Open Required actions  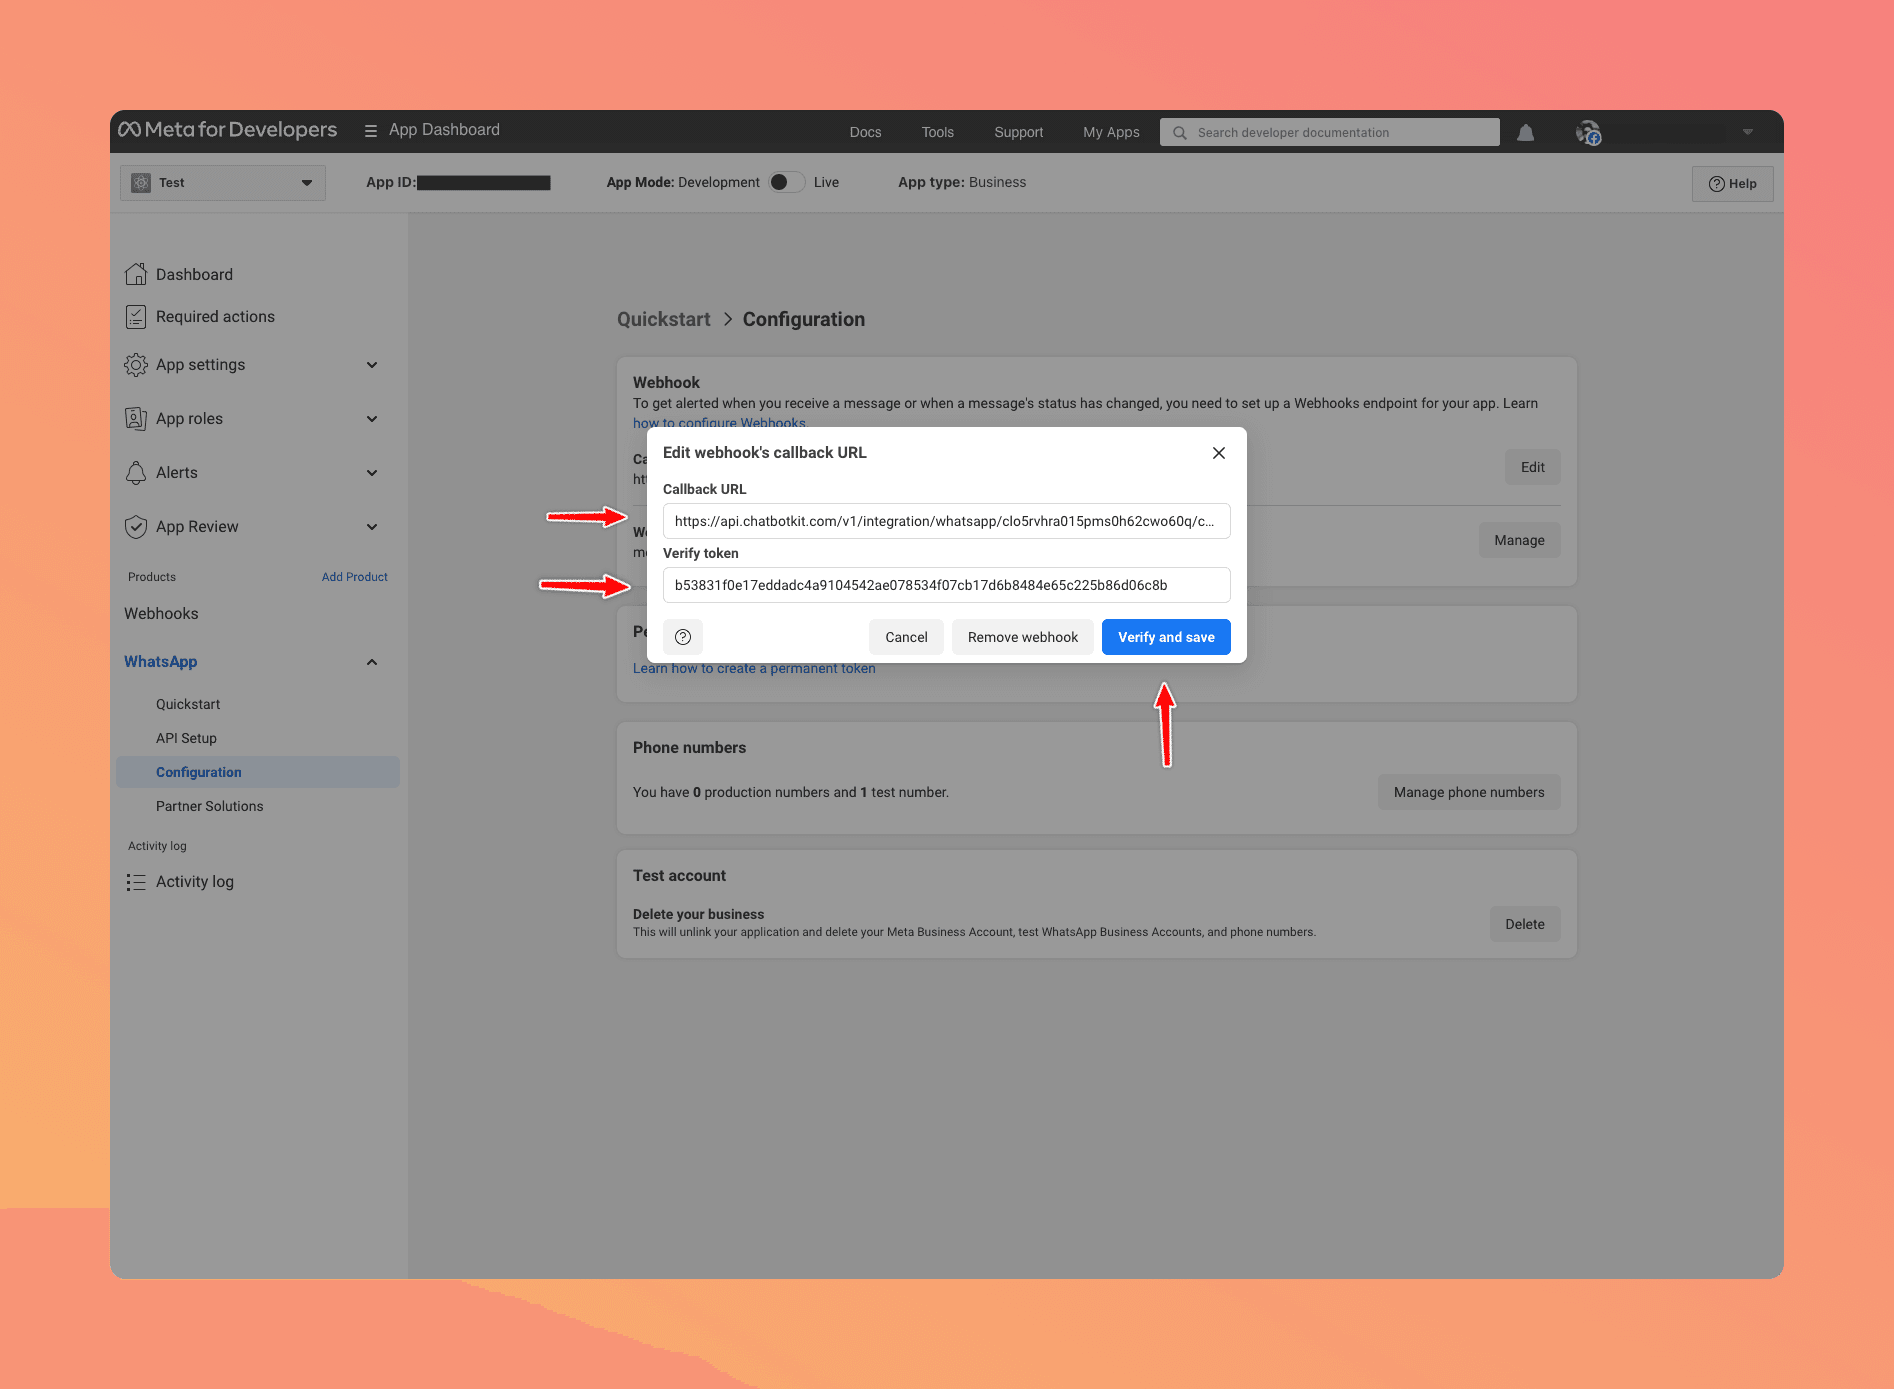click(x=215, y=317)
